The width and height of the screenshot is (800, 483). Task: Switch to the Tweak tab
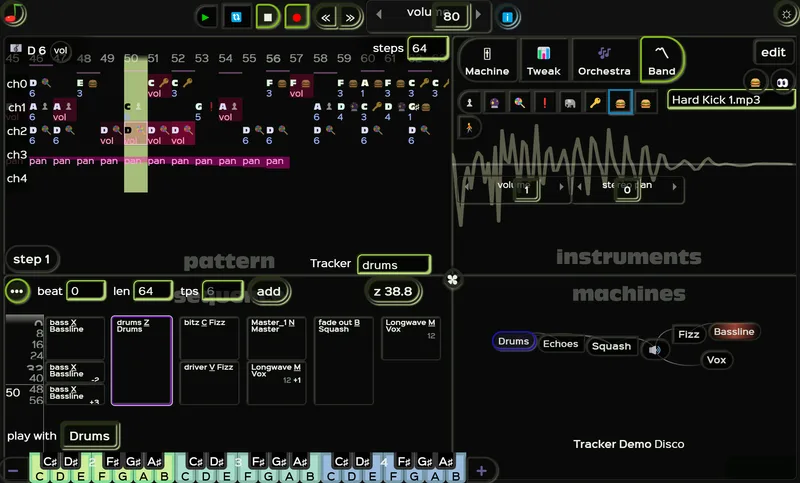click(x=543, y=60)
